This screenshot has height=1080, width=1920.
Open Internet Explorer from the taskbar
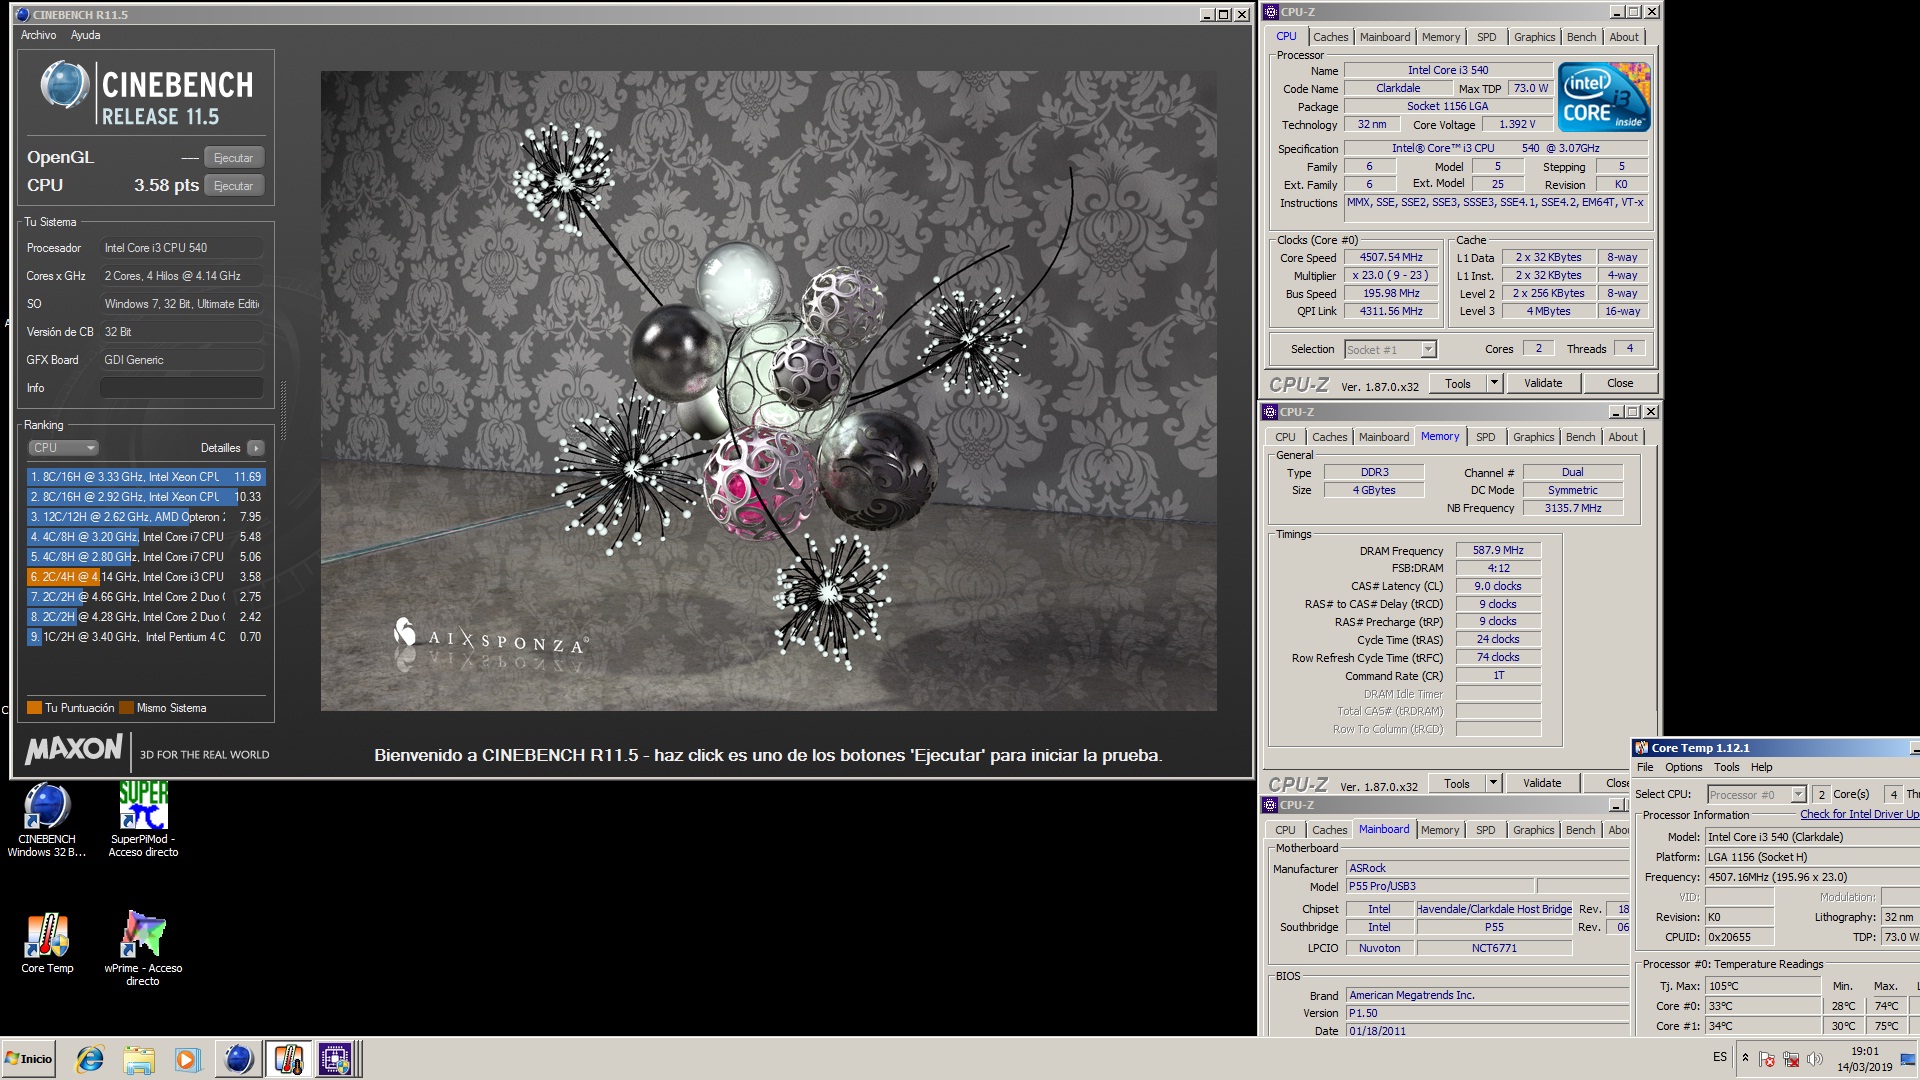90,1059
